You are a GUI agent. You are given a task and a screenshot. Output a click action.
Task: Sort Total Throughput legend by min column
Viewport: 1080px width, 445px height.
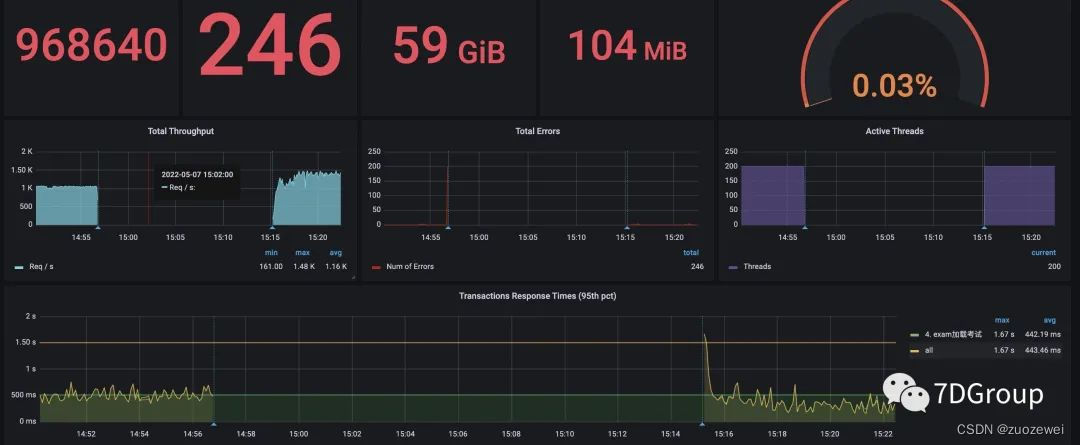click(271, 253)
